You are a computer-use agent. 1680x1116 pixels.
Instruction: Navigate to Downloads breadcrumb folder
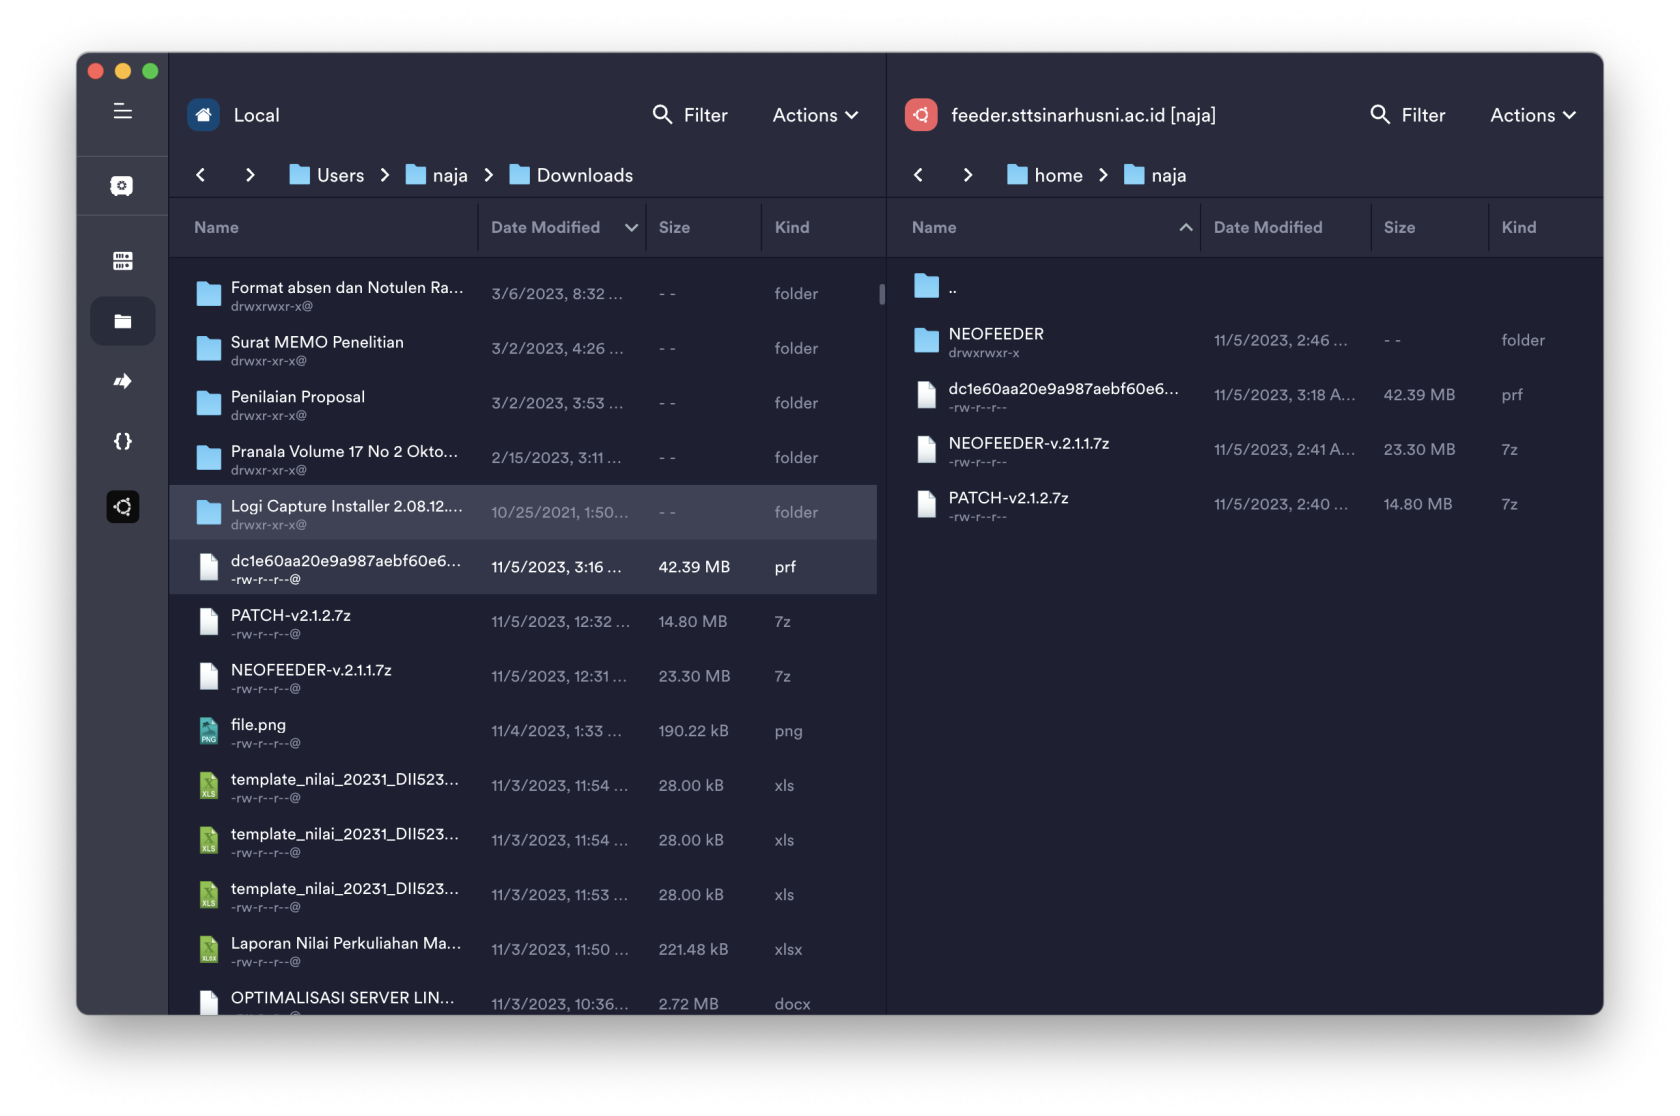tap(571, 175)
